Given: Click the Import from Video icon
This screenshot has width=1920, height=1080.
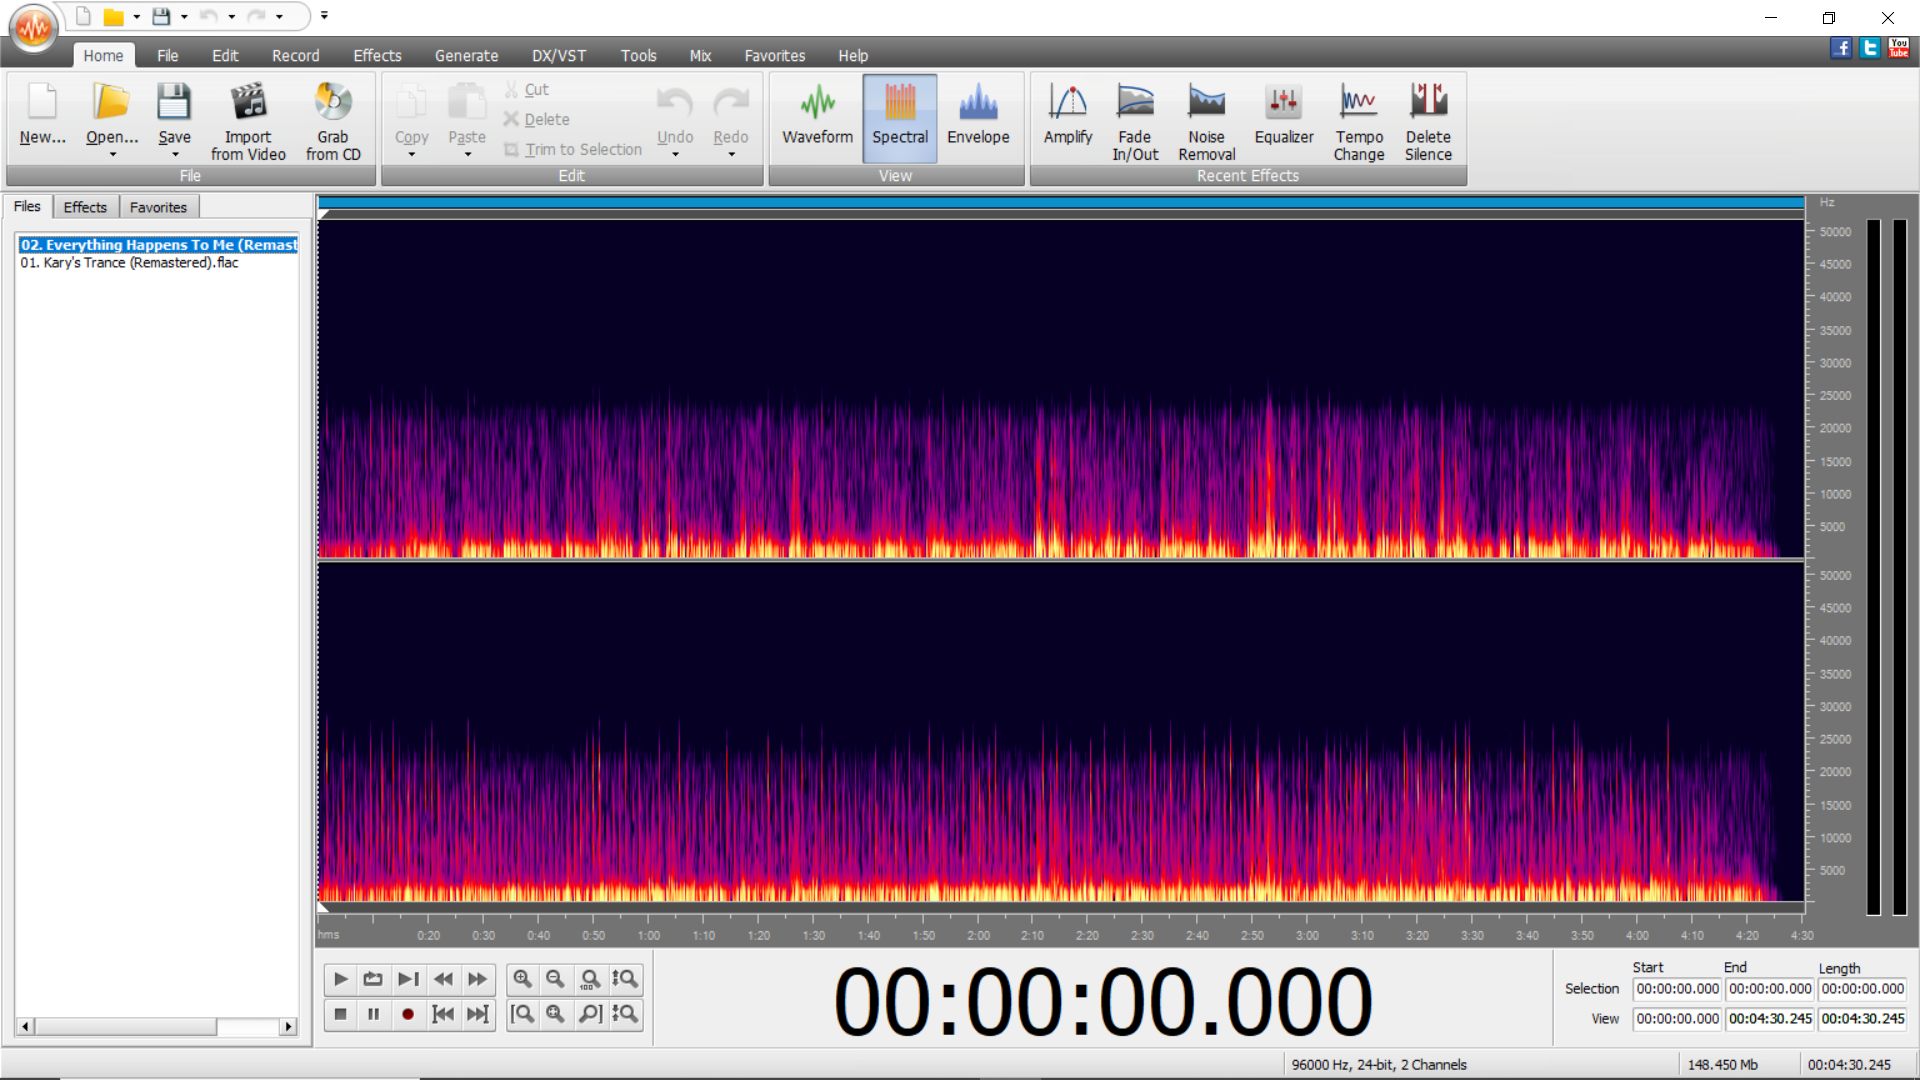Looking at the screenshot, I should coord(248,120).
